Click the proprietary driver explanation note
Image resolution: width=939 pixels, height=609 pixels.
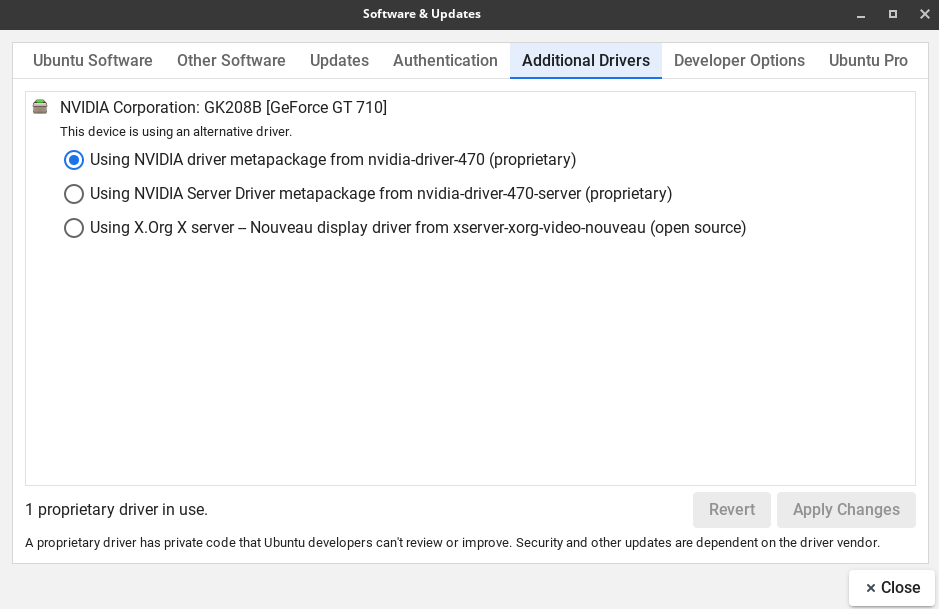[x=453, y=543]
